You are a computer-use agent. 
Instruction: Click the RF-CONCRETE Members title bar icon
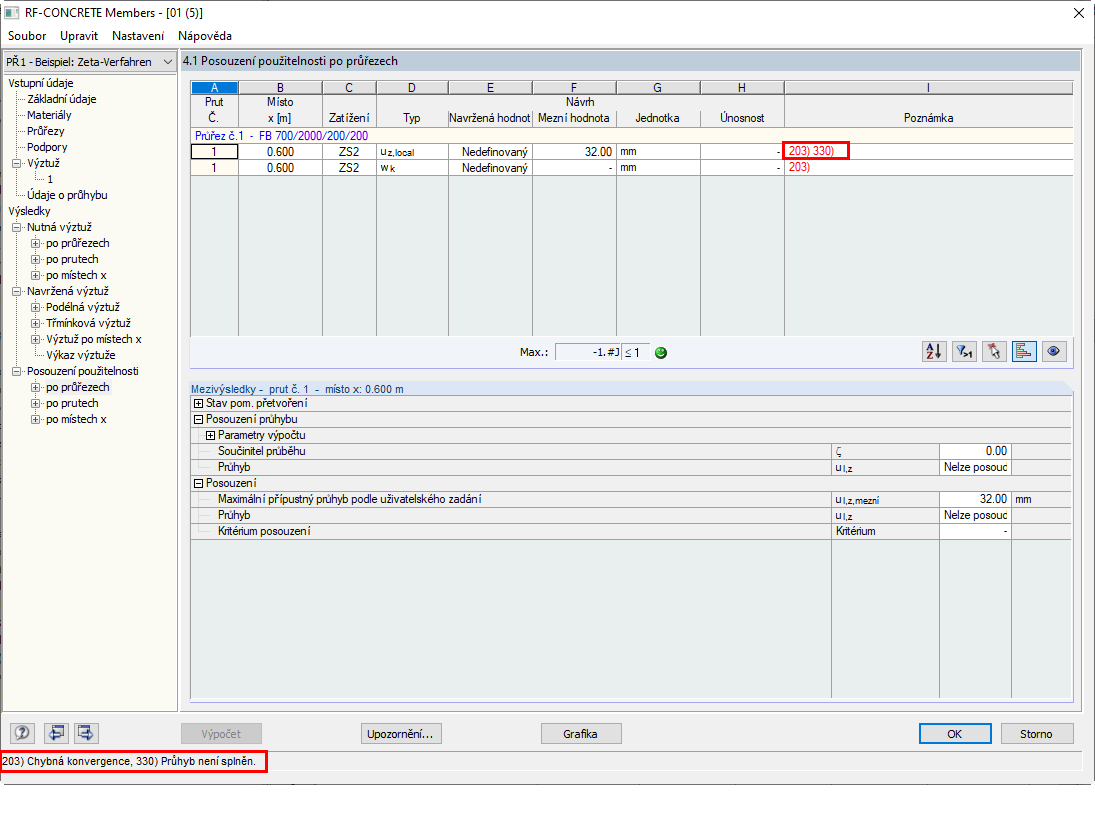tap(12, 13)
